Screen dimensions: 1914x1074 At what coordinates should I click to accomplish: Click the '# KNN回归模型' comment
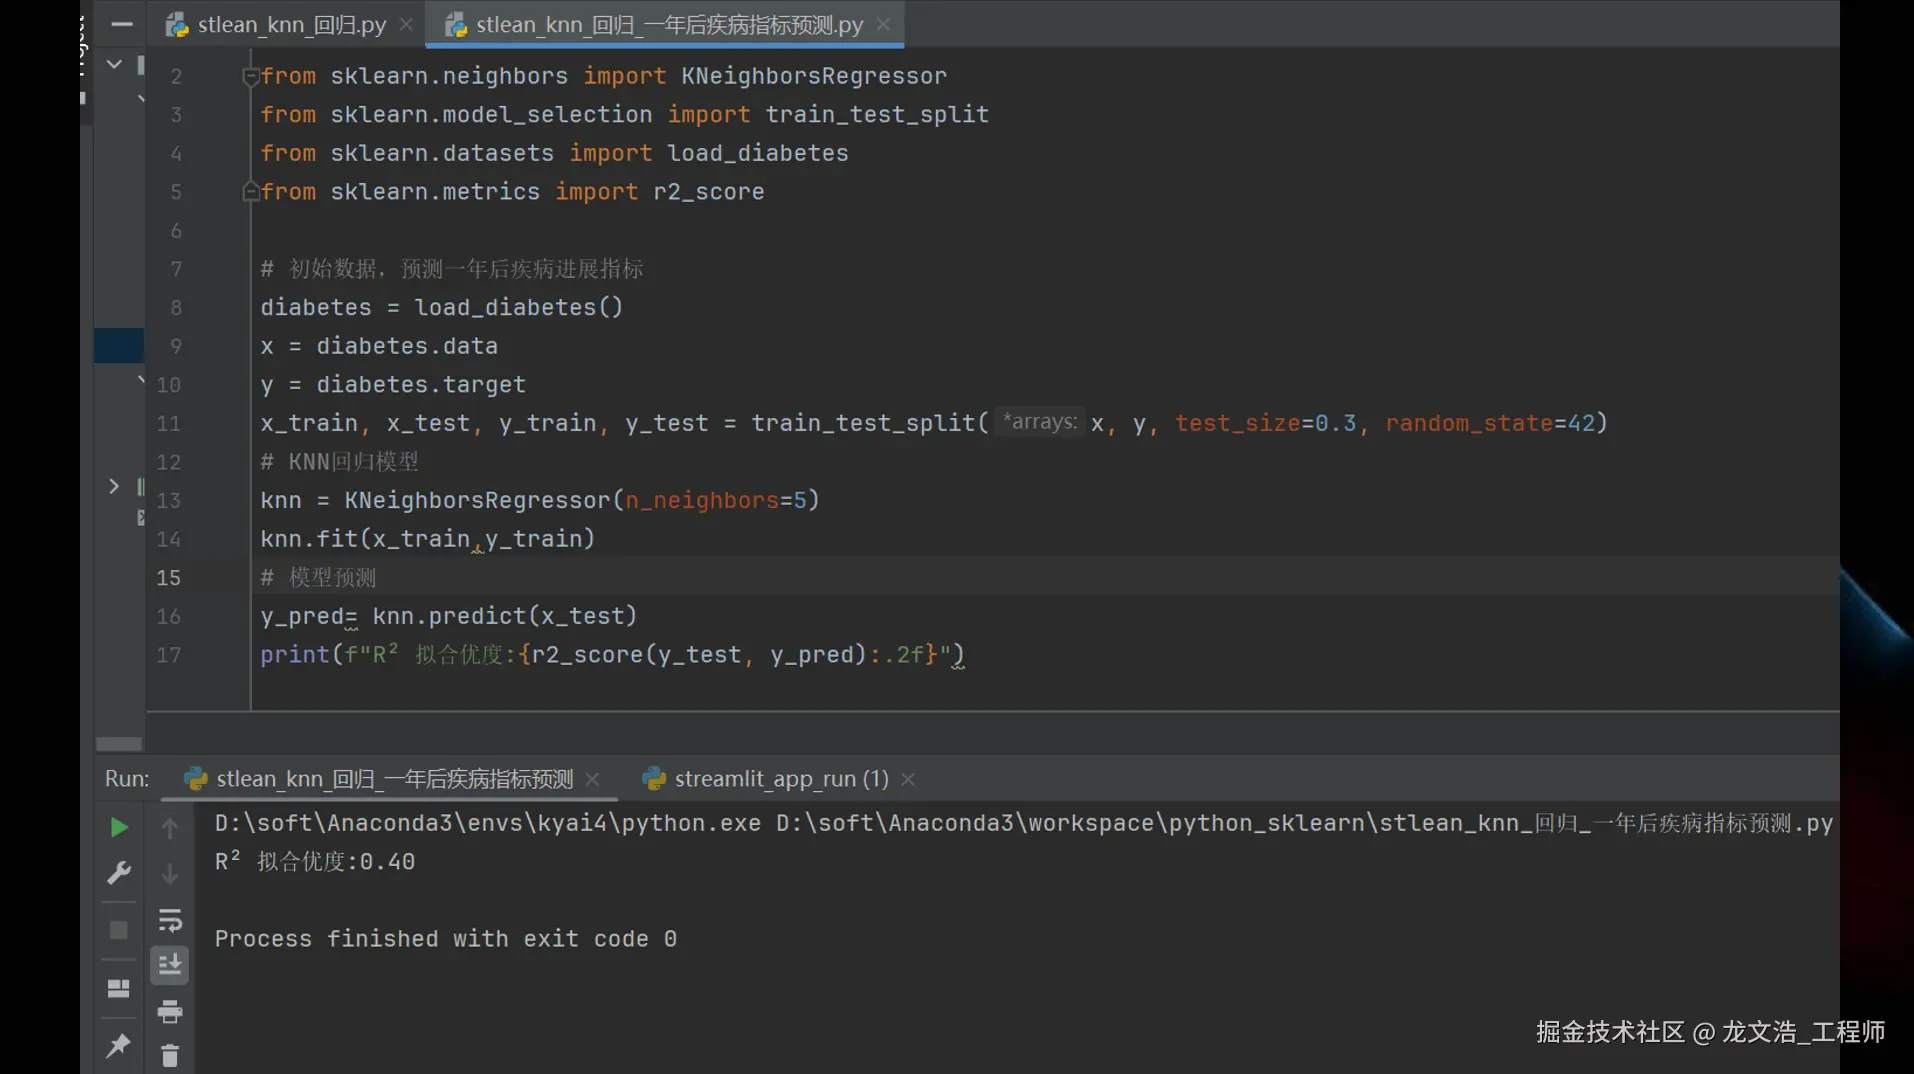[340, 462]
